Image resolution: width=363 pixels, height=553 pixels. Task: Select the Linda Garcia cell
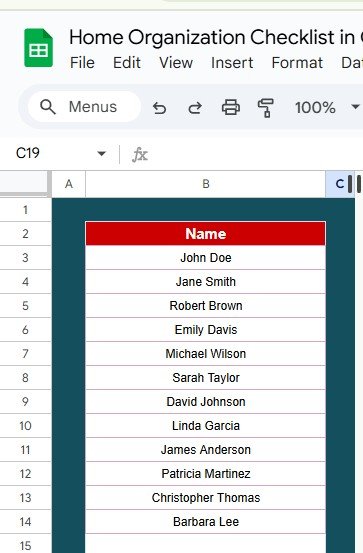click(206, 426)
